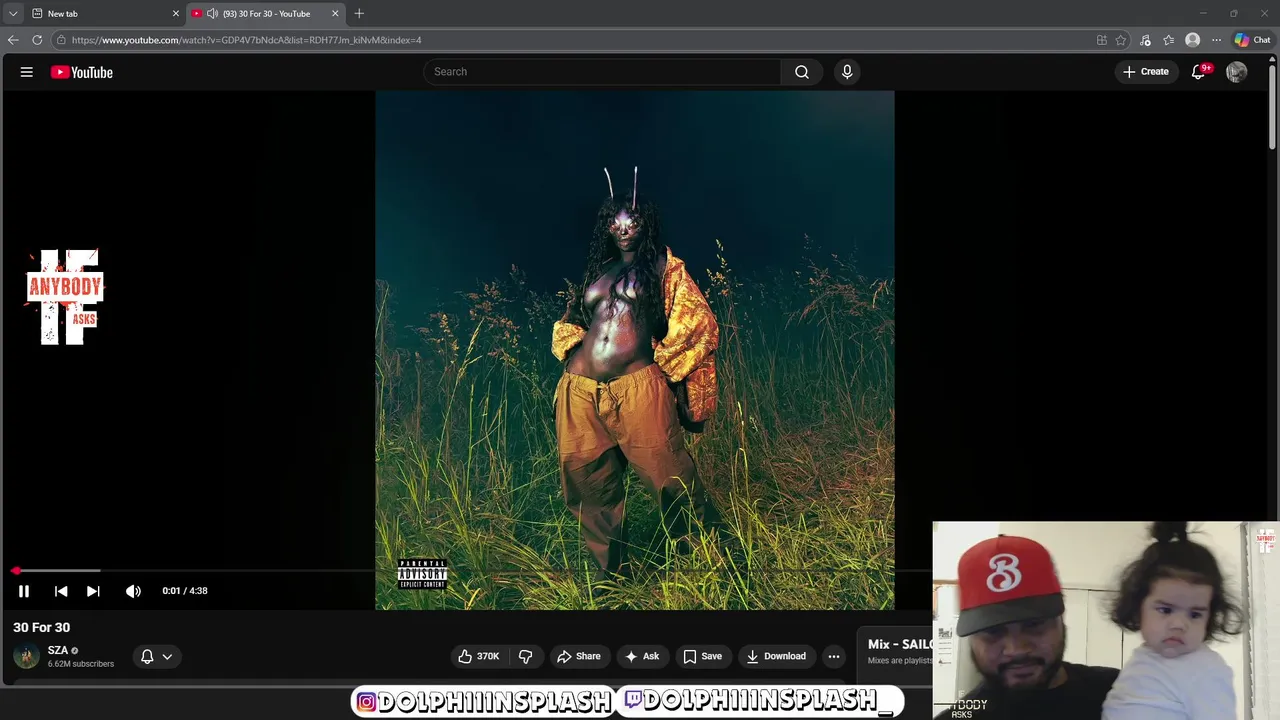Screen dimensions: 1280x720
Task: Toggle the SZA channel notification bell
Action: (147, 656)
